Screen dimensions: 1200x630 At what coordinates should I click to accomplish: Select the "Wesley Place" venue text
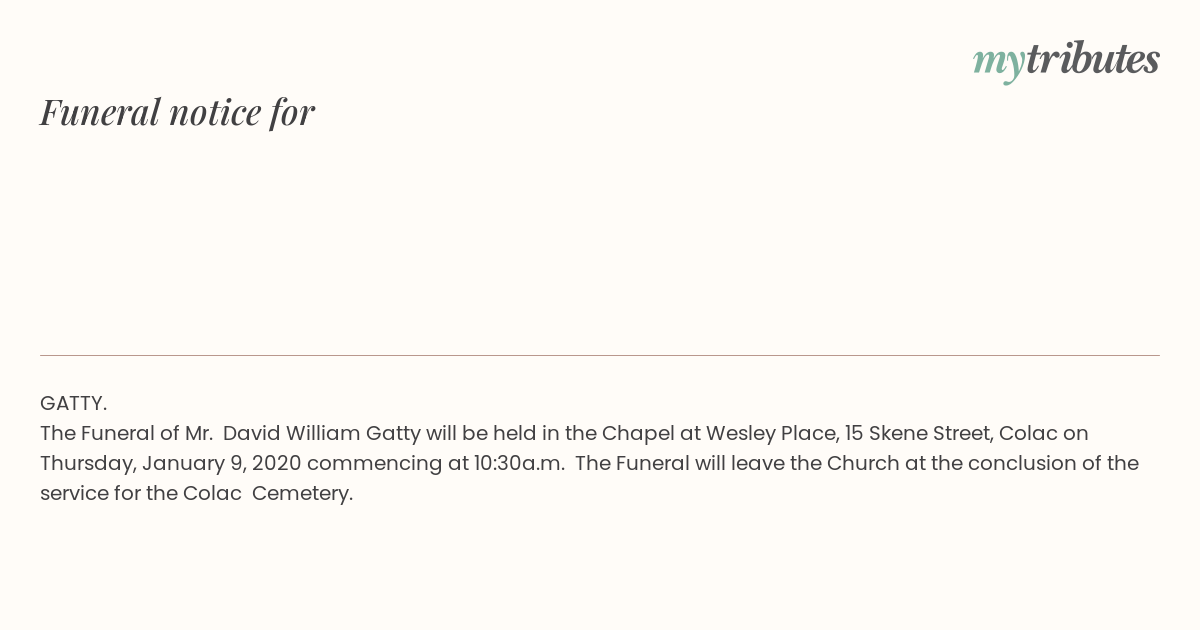pos(771,433)
